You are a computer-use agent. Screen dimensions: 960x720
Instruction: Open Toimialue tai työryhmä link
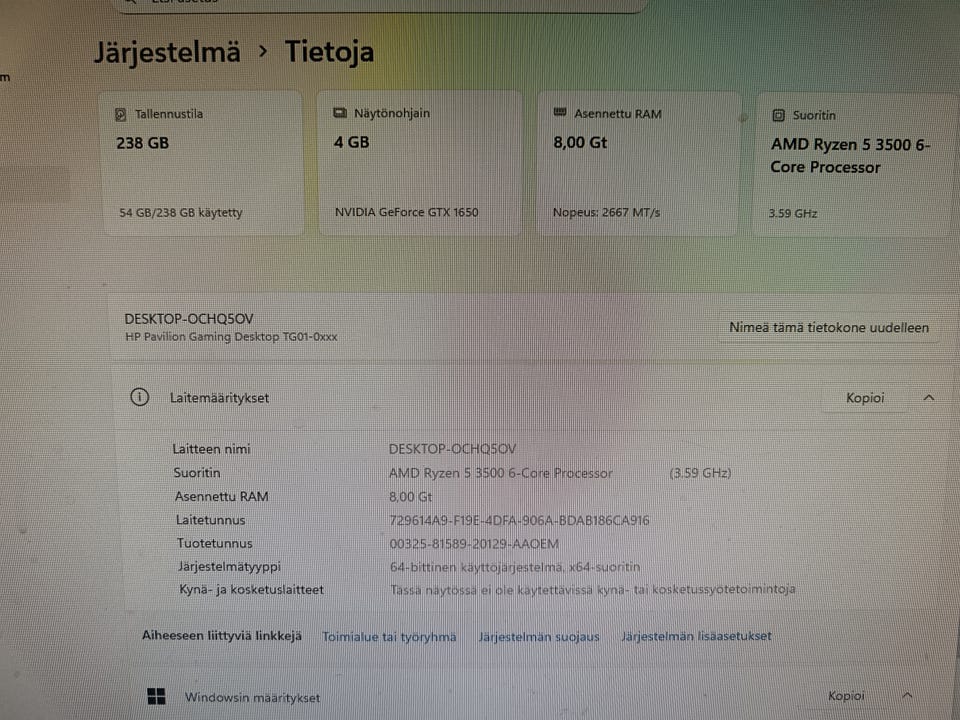389,637
